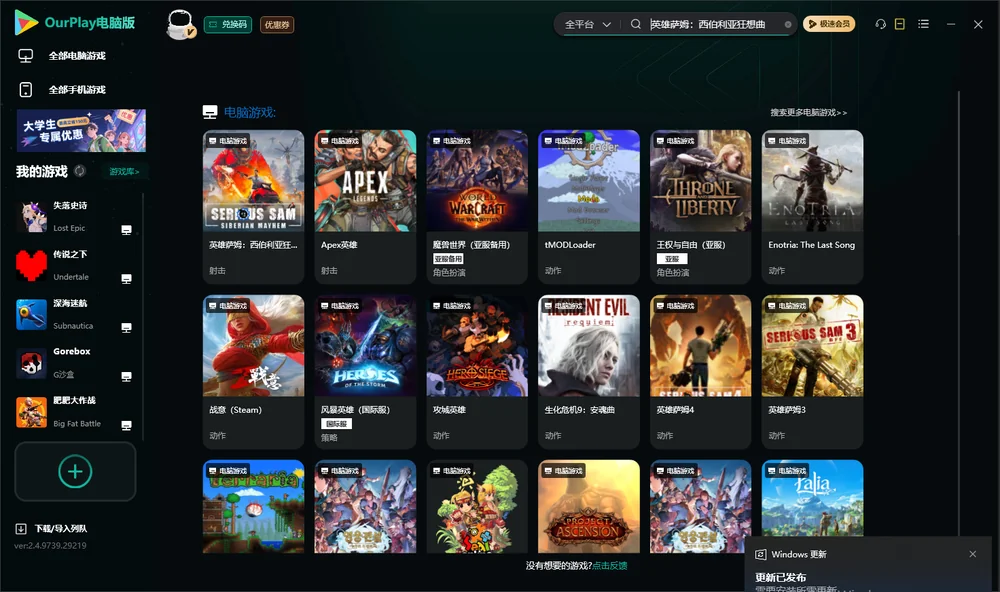Open customer support headset icon
This screenshot has width=1000, height=592.
(x=881, y=24)
